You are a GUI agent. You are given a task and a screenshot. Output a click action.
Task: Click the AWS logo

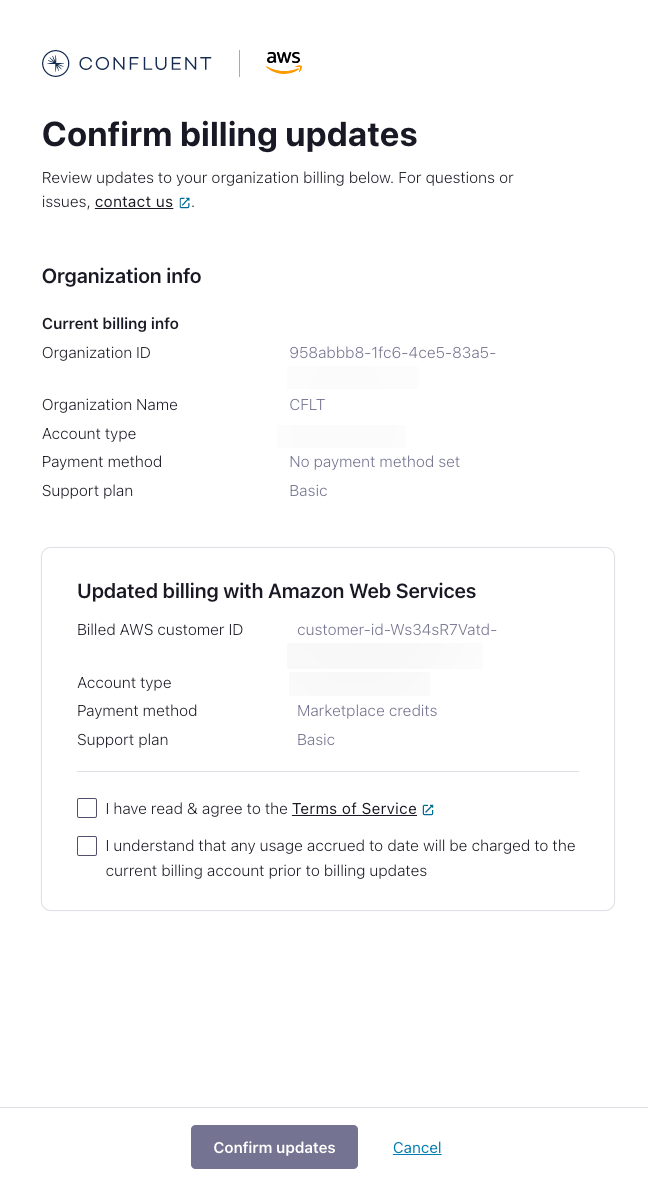pos(283,62)
